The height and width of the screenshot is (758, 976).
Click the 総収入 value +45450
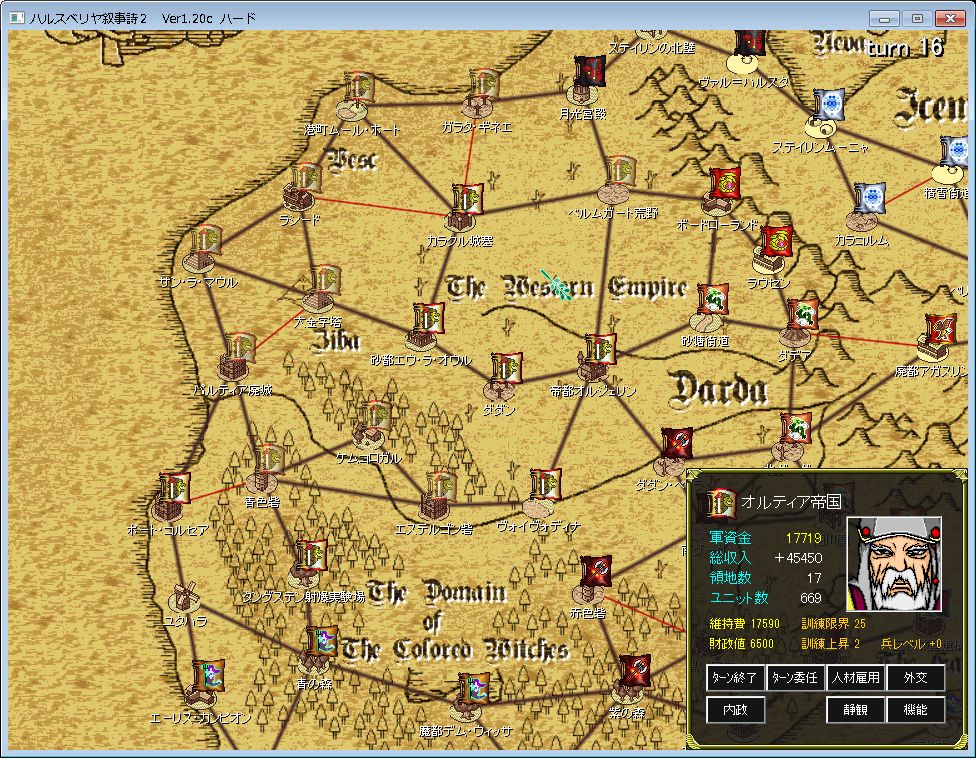click(799, 558)
